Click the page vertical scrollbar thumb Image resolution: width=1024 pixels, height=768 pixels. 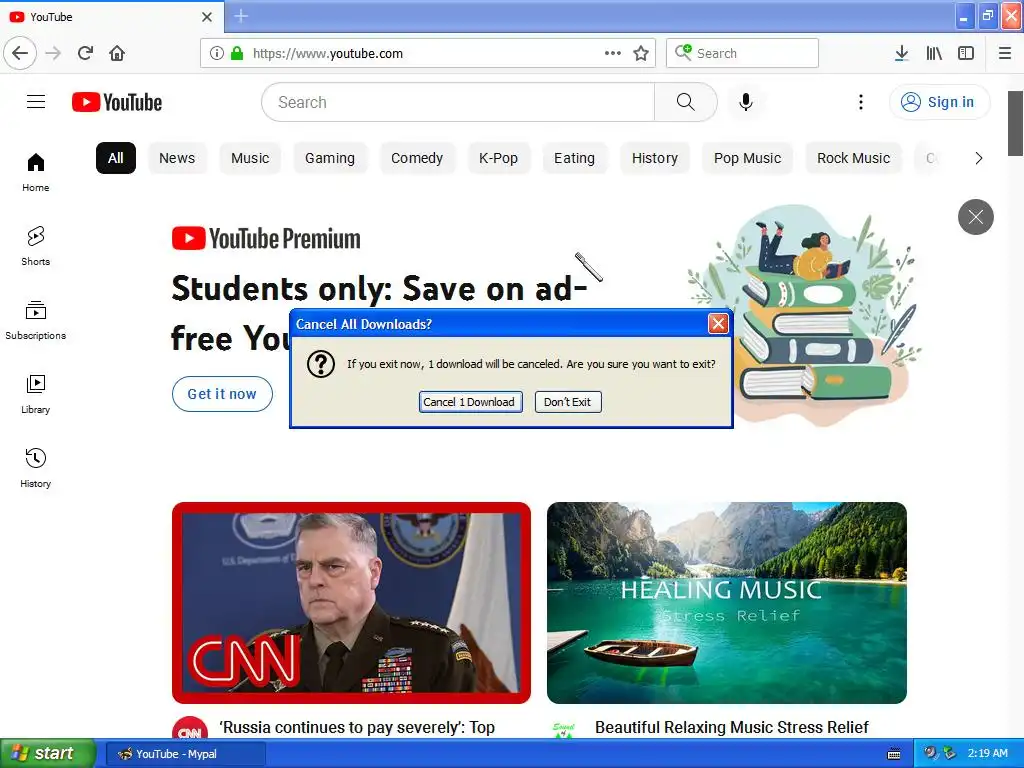coord(1015,123)
